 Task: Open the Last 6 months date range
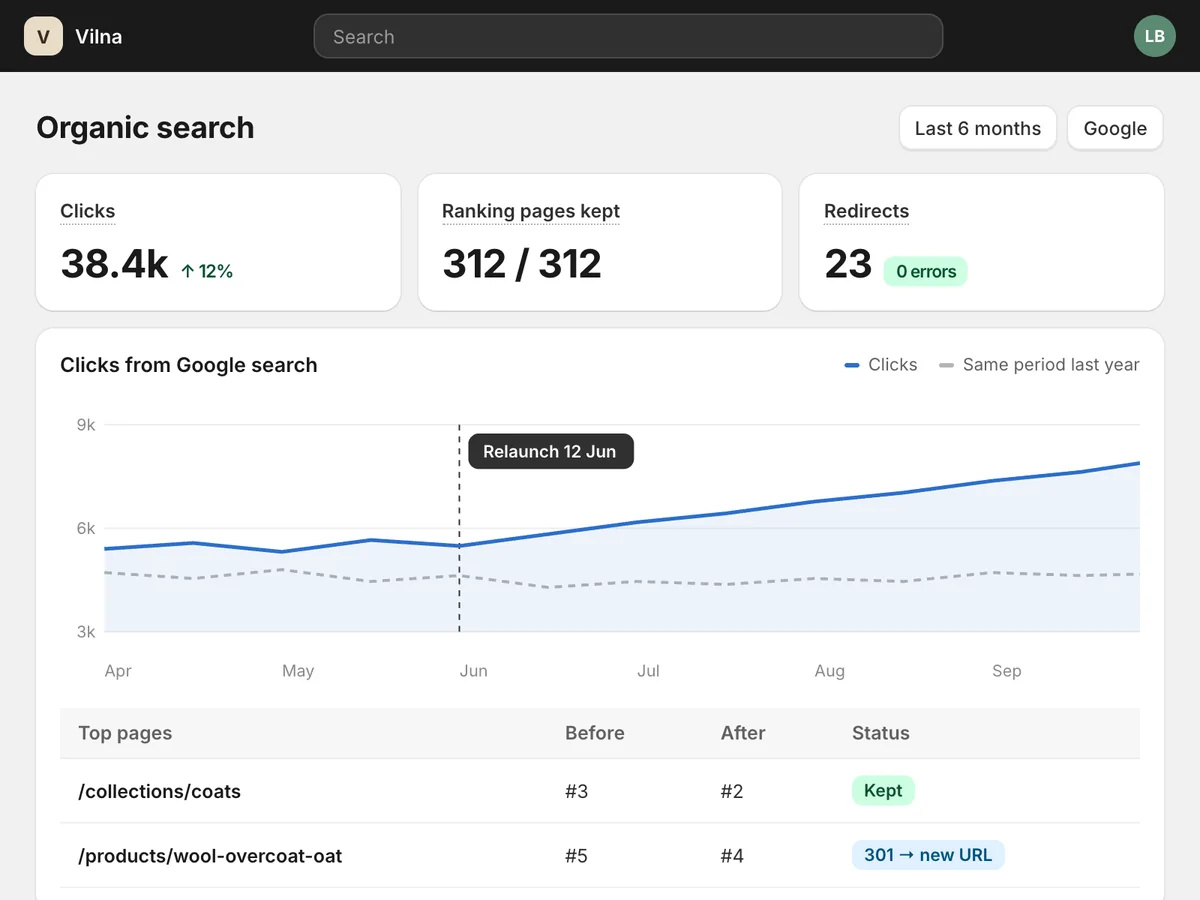pos(977,128)
